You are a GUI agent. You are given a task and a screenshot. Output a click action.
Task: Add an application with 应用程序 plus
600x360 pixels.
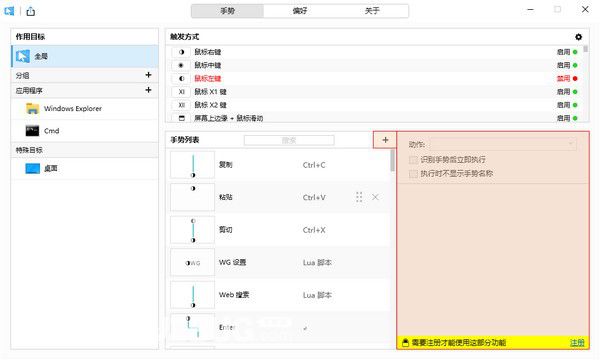148,90
